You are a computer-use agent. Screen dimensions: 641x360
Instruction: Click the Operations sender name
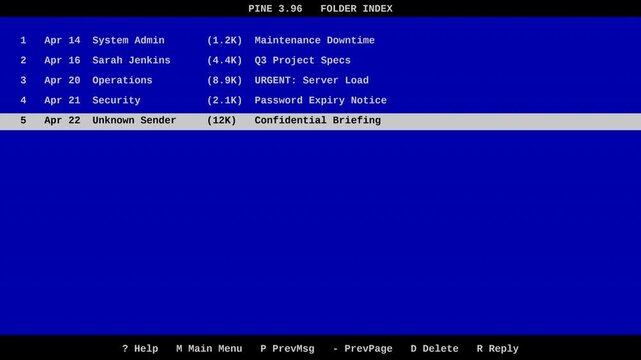(122, 80)
